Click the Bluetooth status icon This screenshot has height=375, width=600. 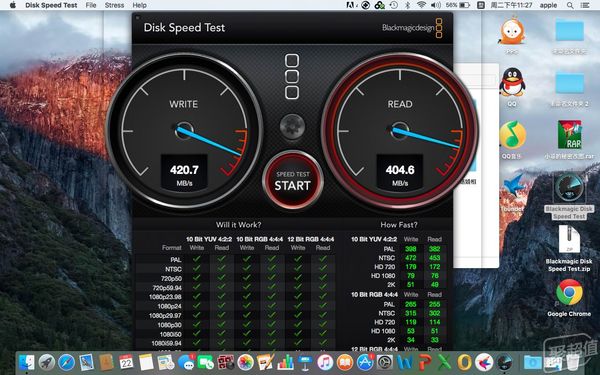coord(408,5)
